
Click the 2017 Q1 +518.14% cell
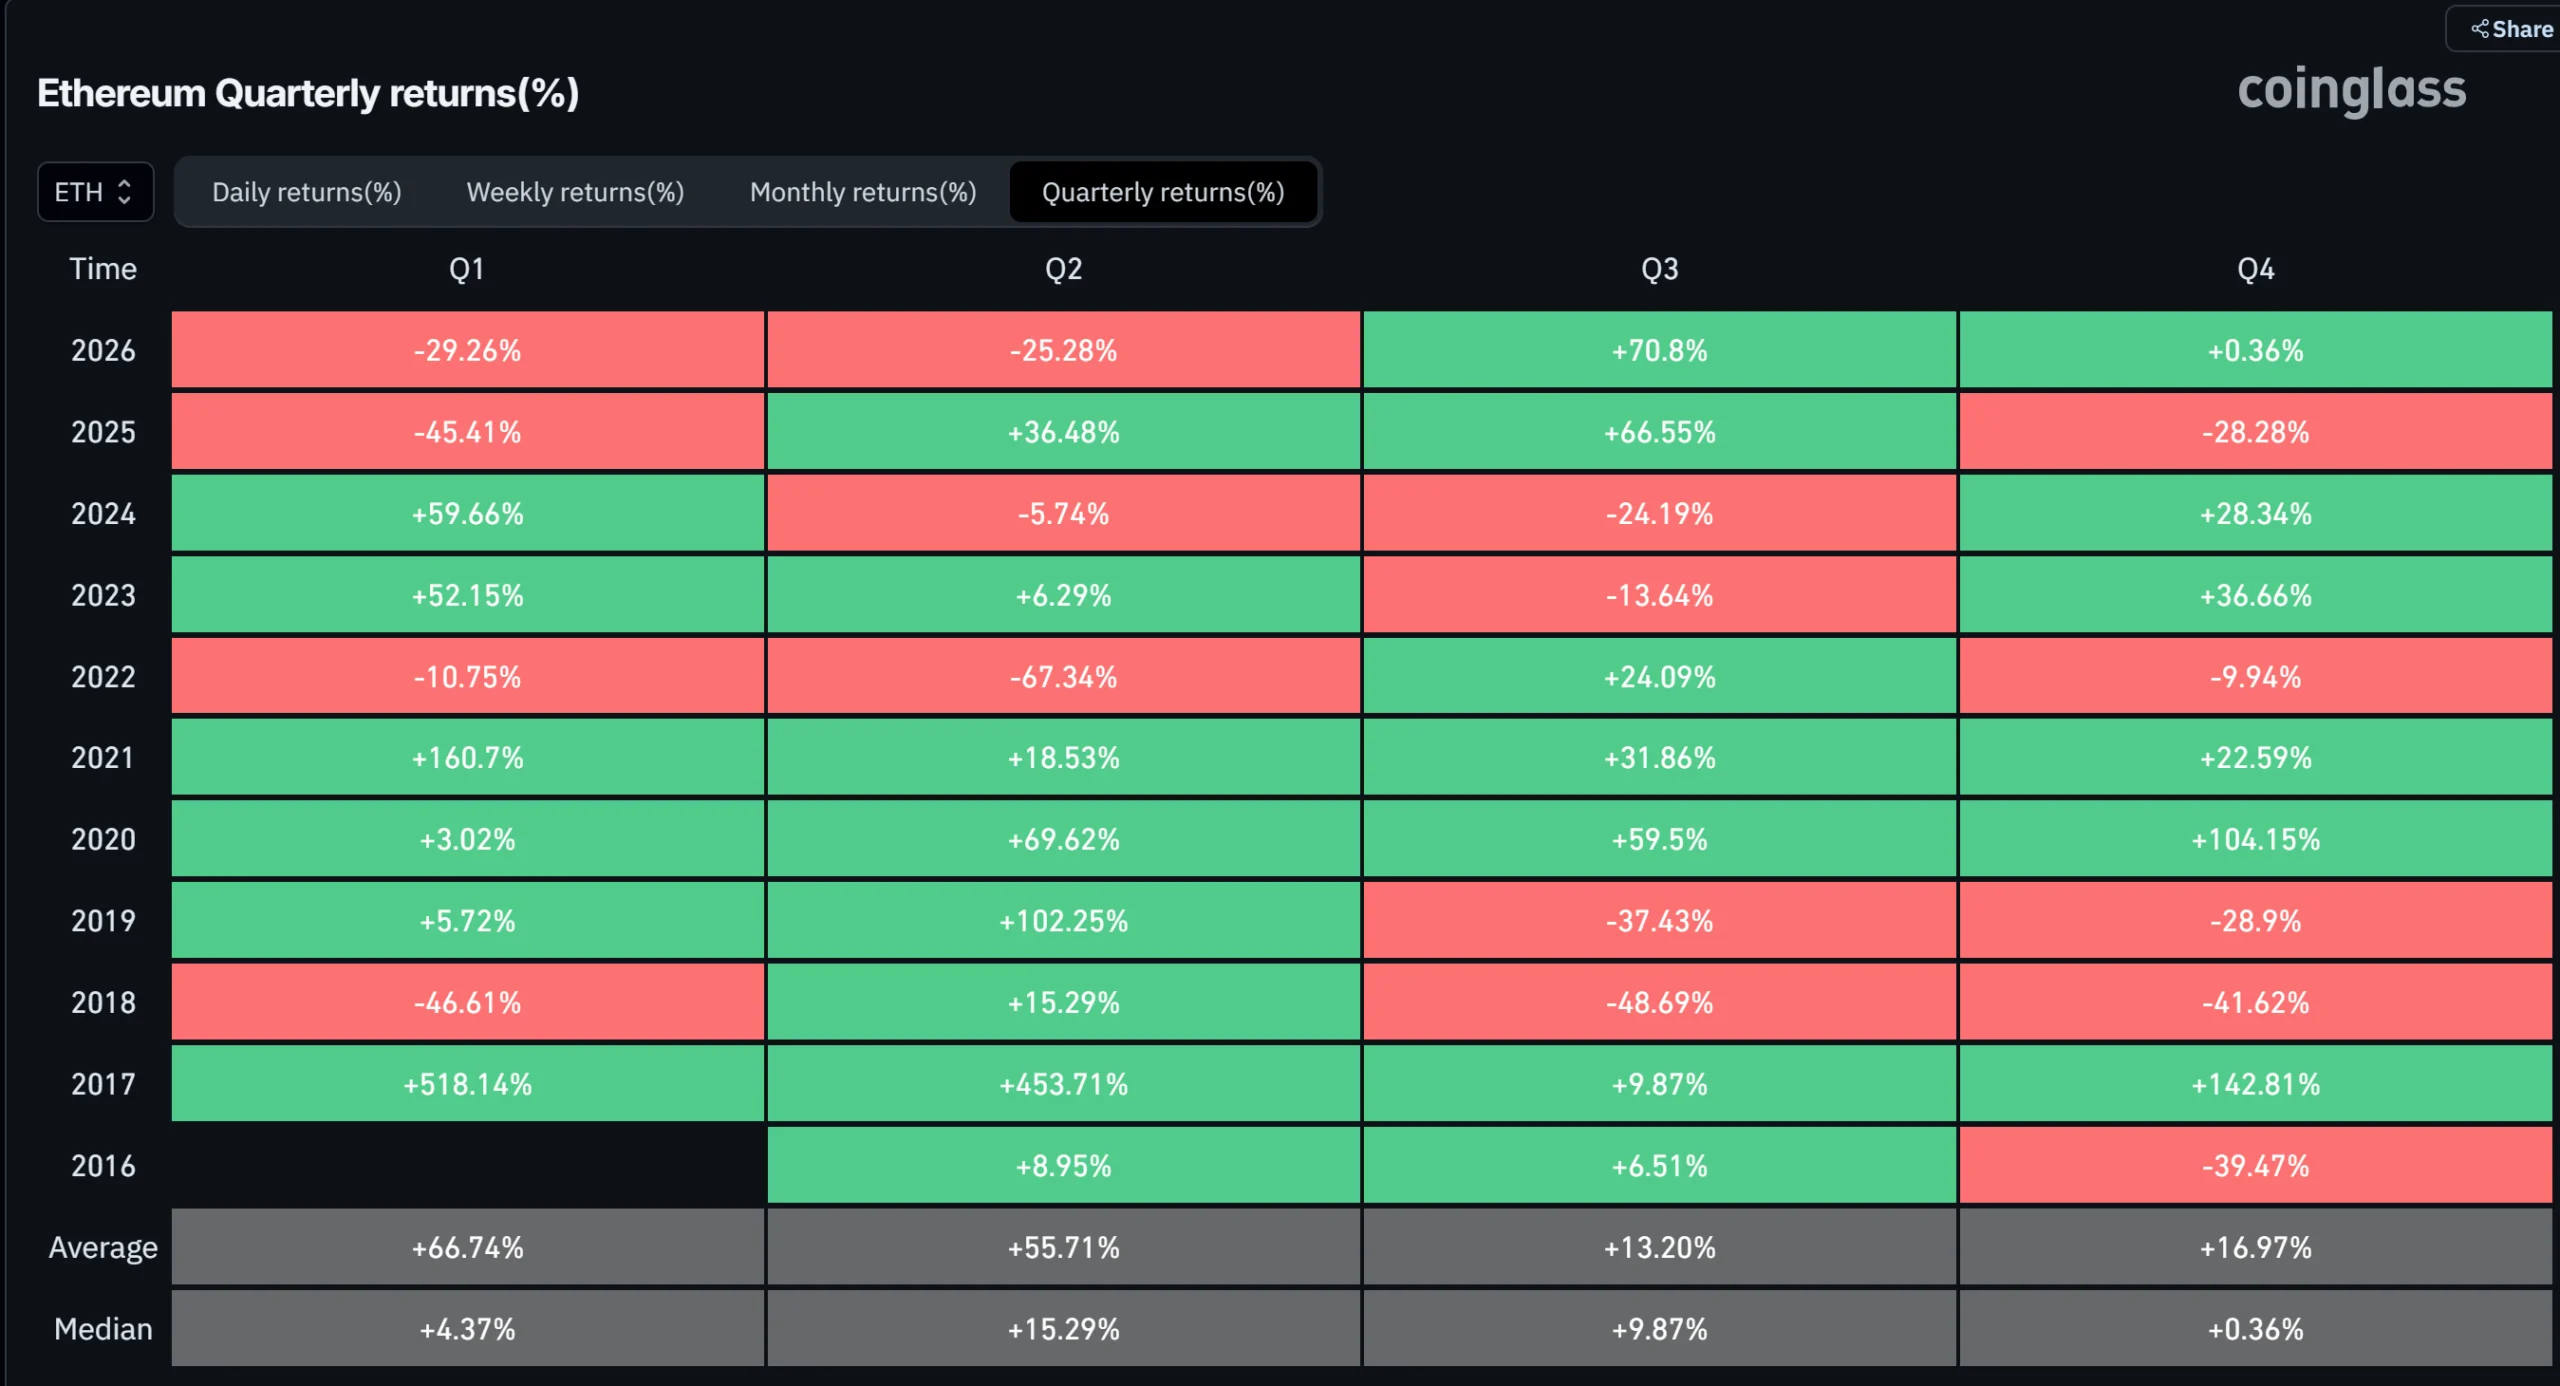(467, 1084)
